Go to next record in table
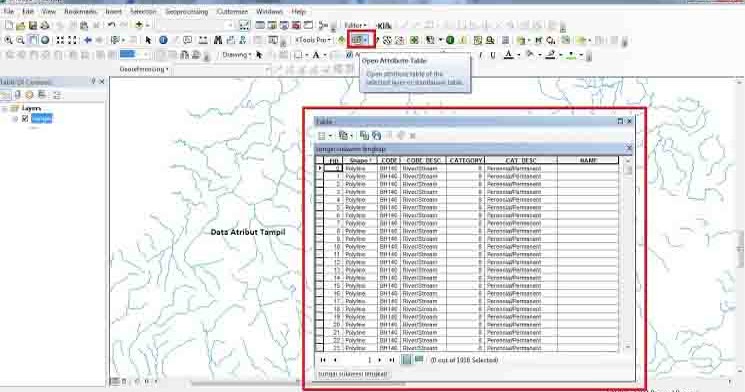 pyautogui.click(x=379, y=360)
